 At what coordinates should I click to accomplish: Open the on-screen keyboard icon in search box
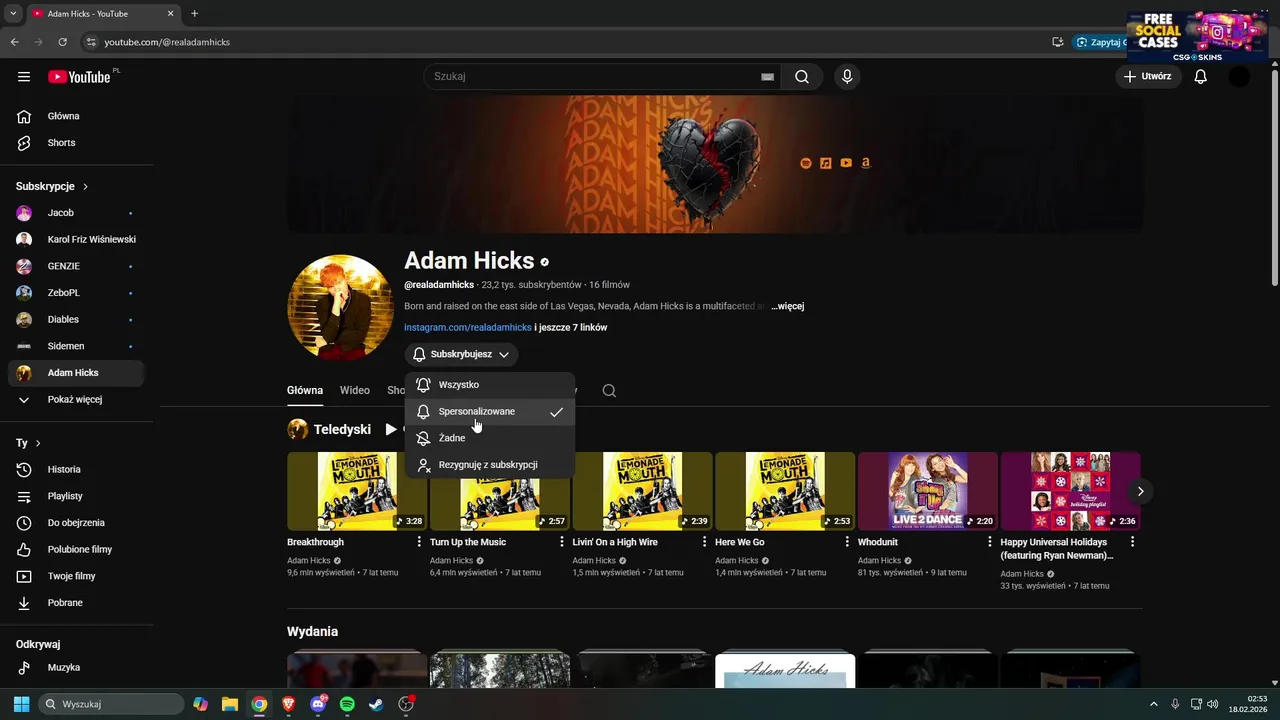[x=767, y=77]
